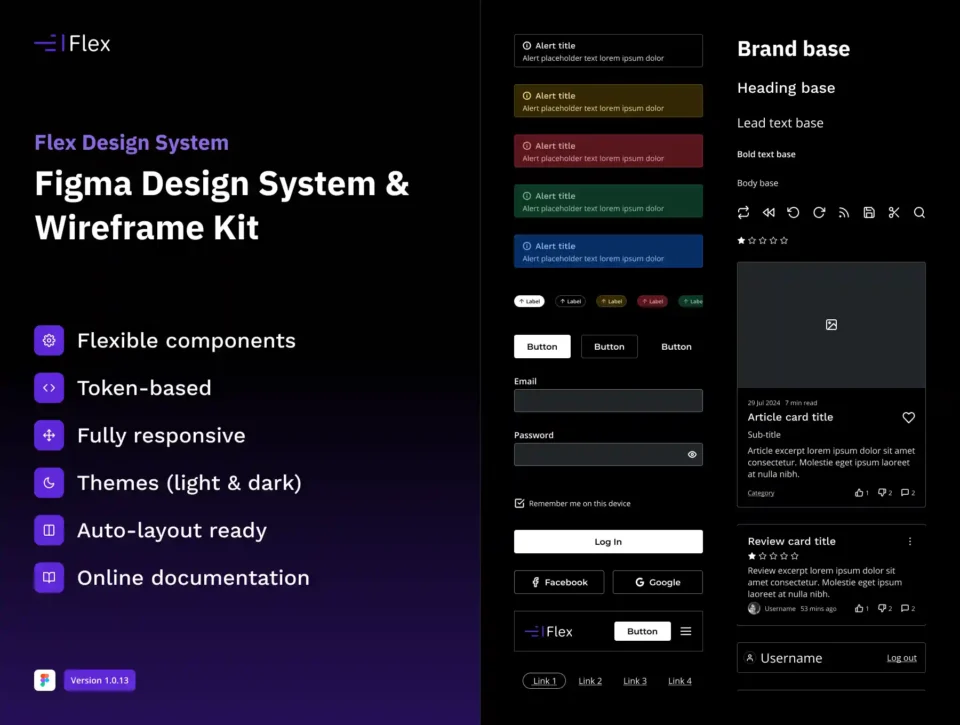Click the Figma logo icon near version badge

pos(45,680)
